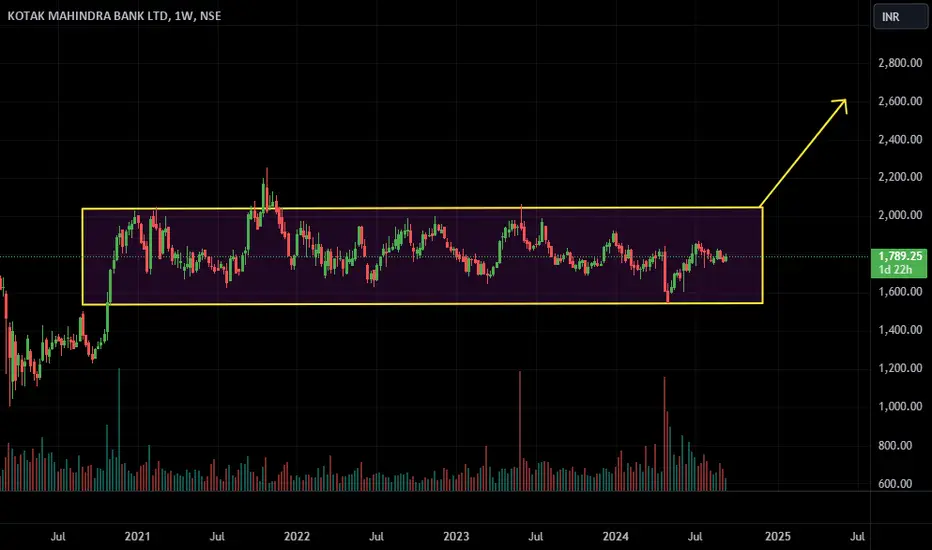Image resolution: width=932 pixels, height=550 pixels.
Task: Click the 1,600.00 price axis label
Action: pos(900,291)
